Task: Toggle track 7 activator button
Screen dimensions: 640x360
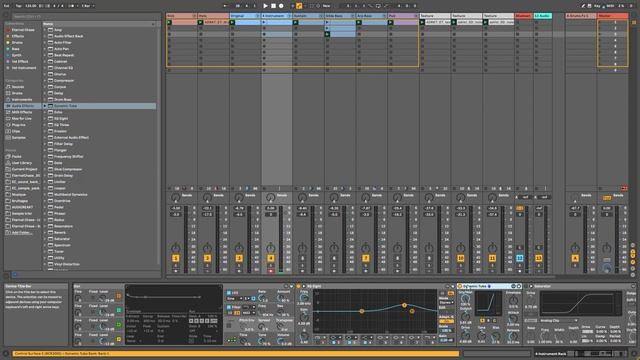Action: 366,258
